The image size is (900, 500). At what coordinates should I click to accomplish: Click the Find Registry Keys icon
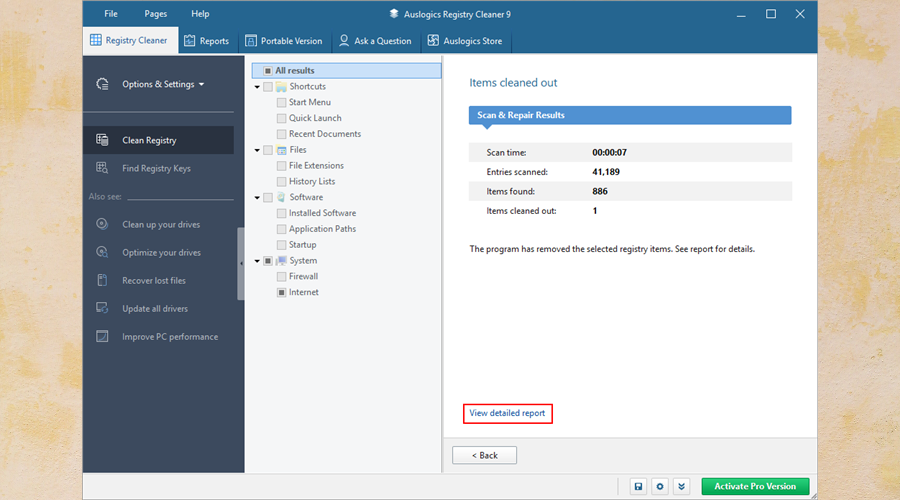[102, 168]
